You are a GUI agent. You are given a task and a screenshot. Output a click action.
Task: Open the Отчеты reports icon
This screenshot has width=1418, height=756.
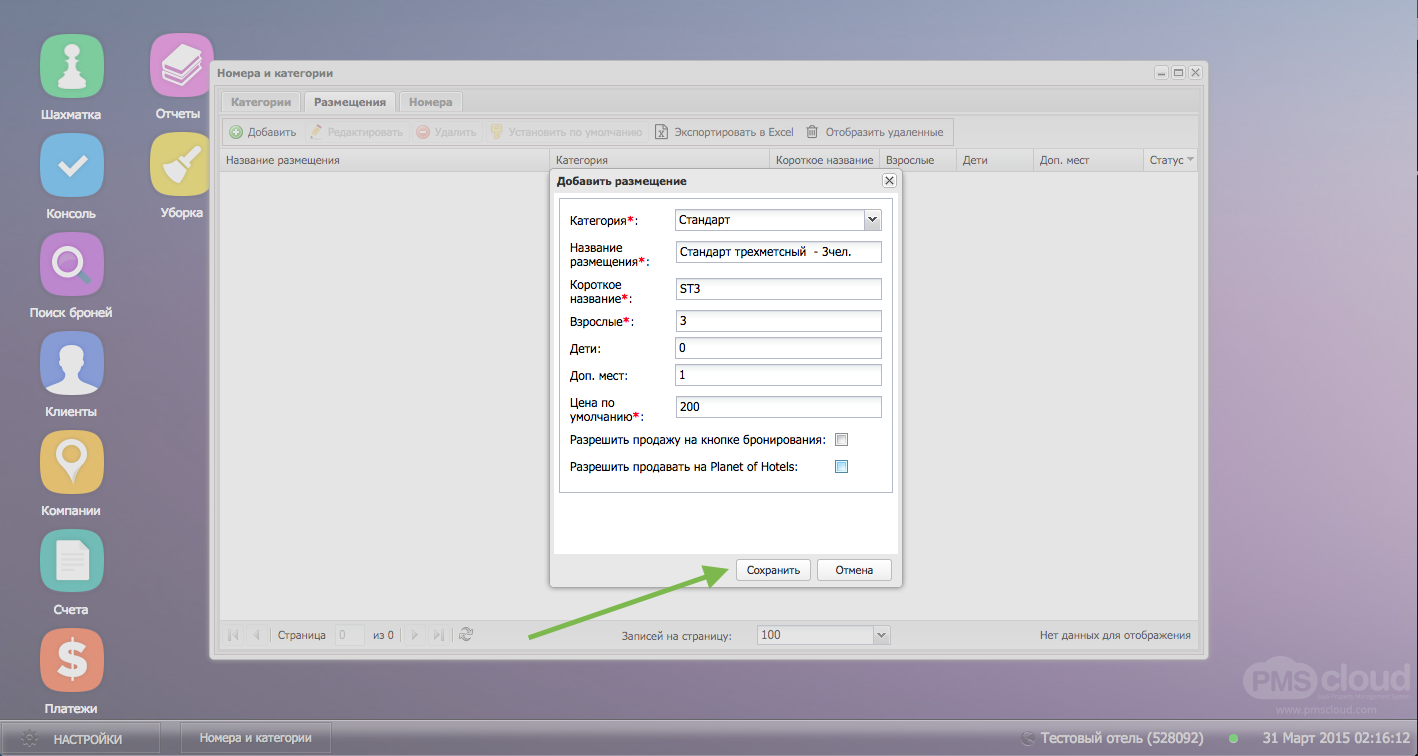pos(180,67)
